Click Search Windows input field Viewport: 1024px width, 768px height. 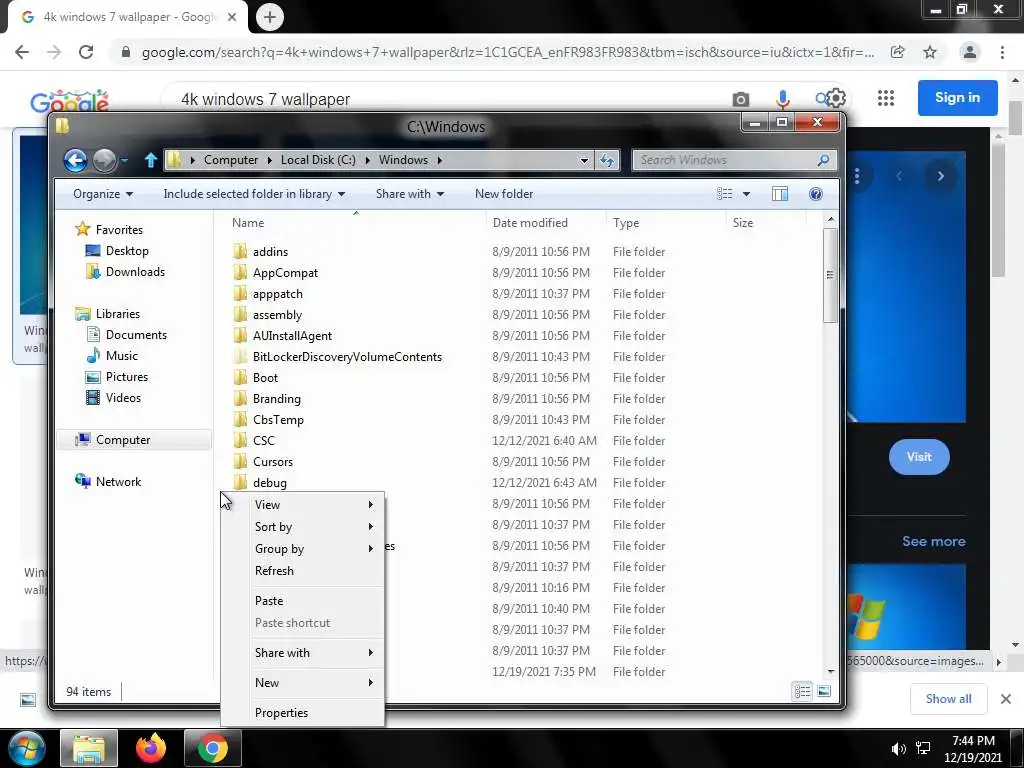tap(724, 160)
